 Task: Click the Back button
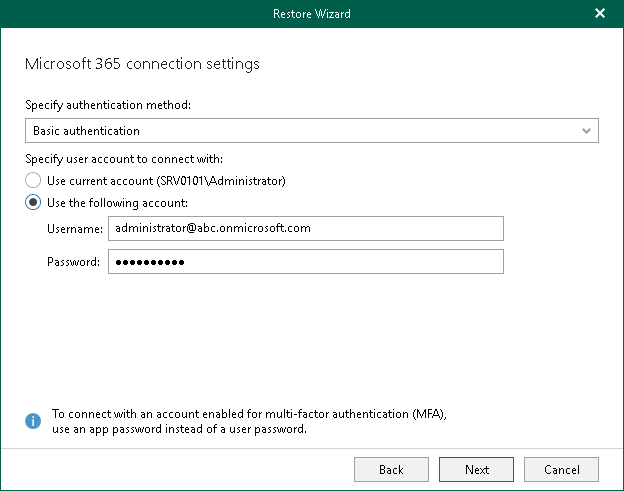391,469
